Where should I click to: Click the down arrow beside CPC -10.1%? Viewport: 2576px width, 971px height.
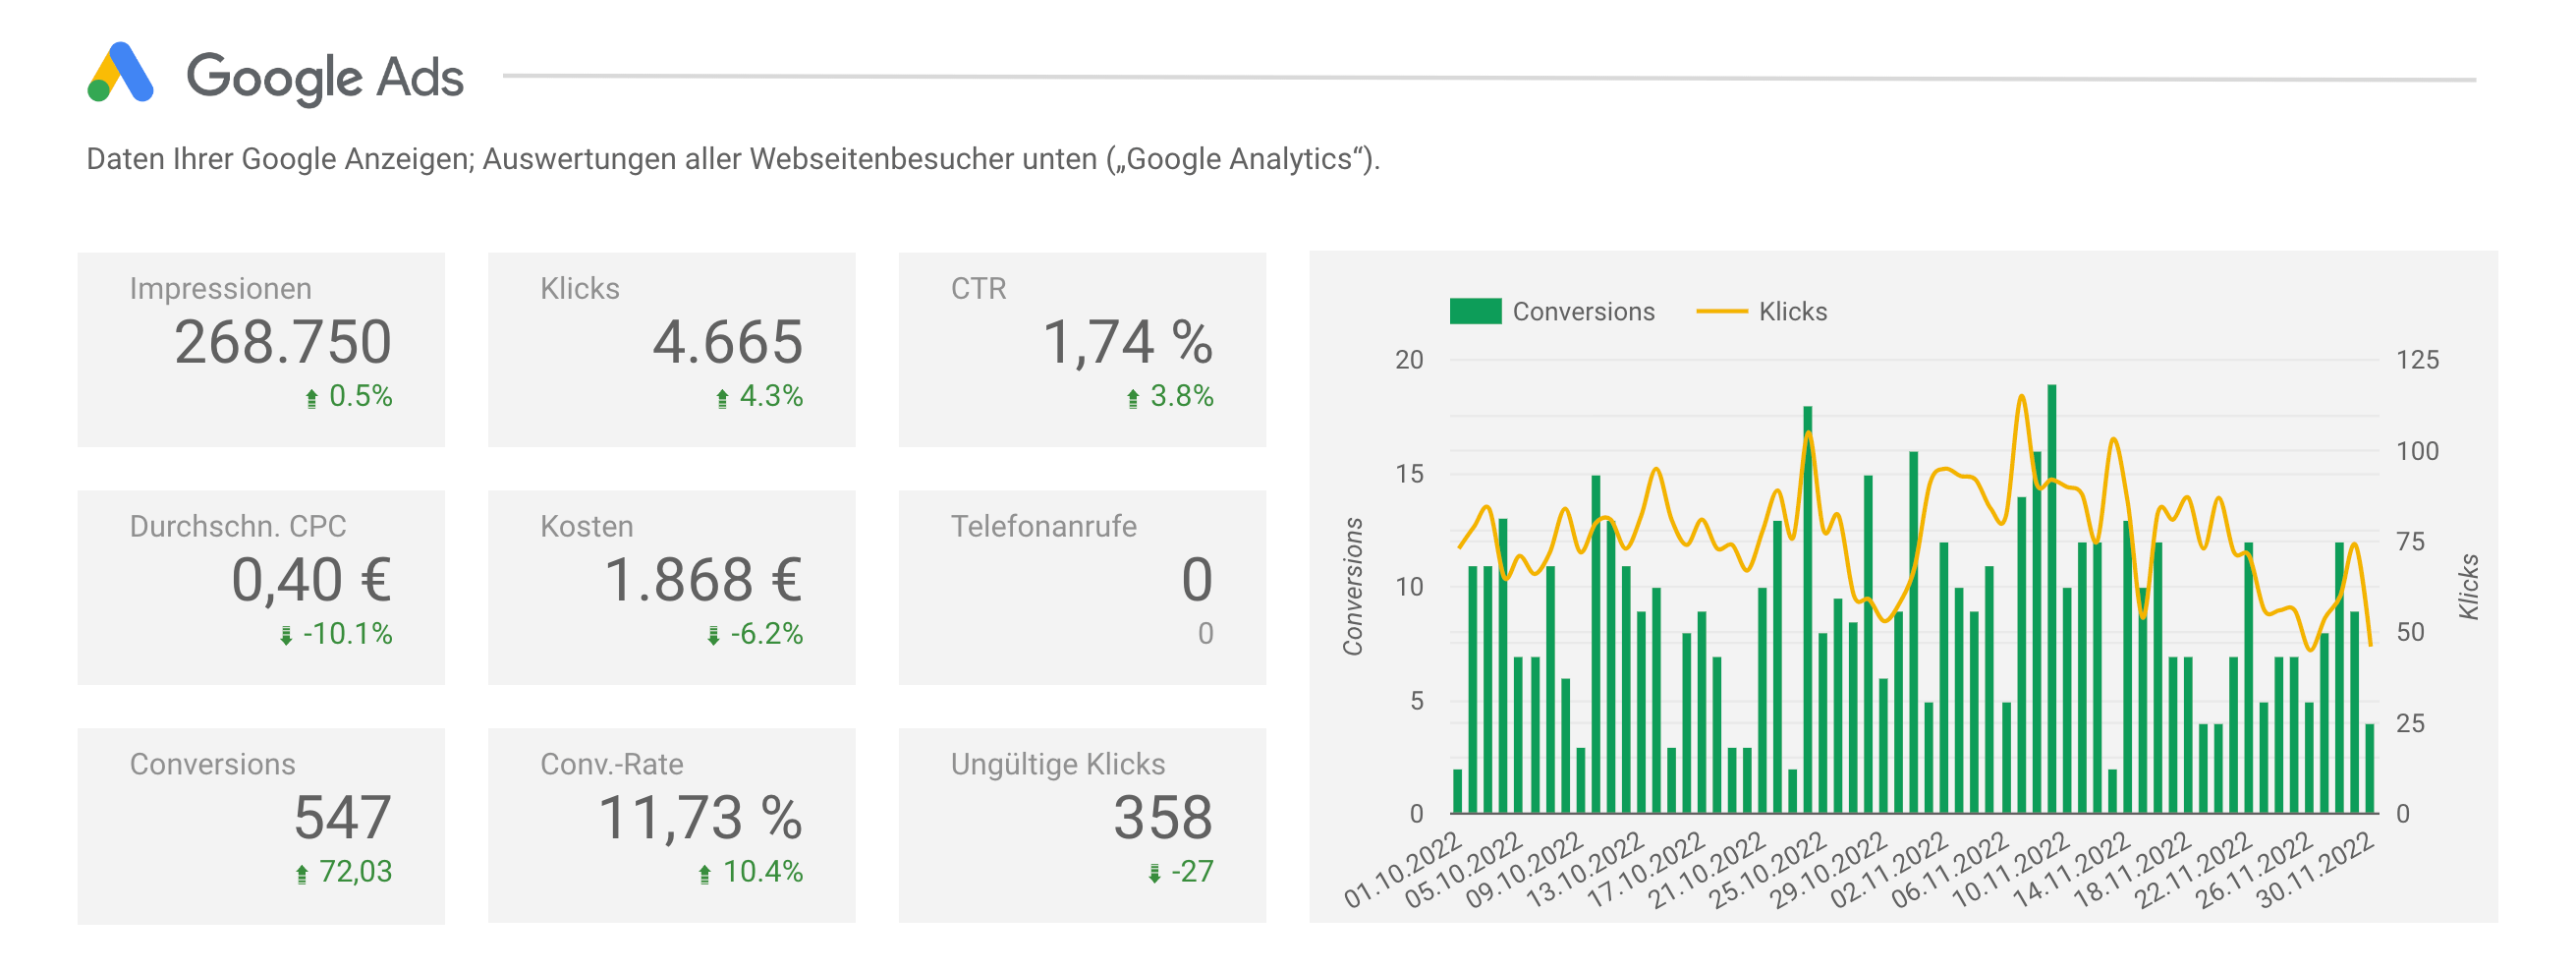pos(286,635)
